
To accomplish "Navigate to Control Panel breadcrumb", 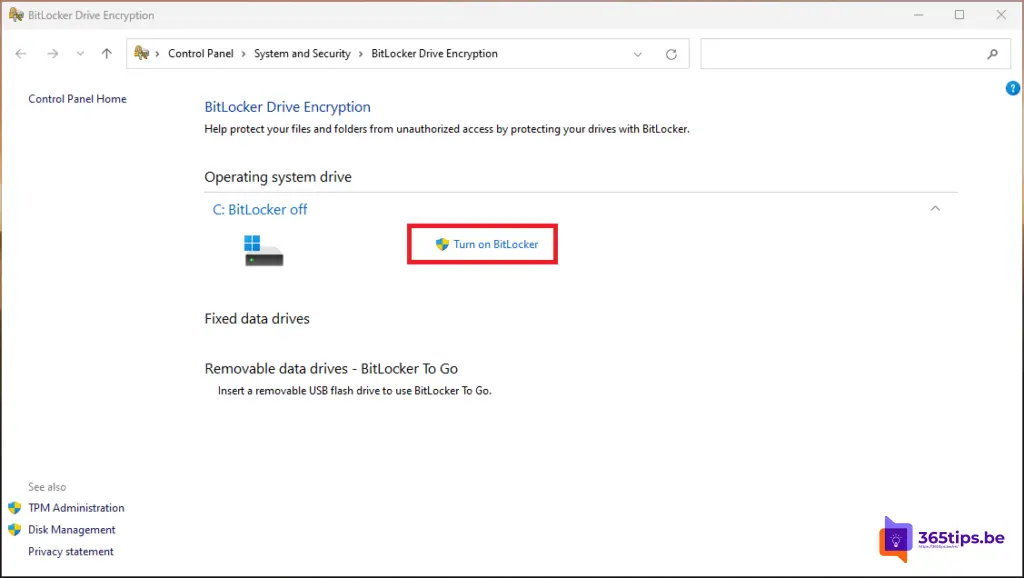I will point(200,54).
